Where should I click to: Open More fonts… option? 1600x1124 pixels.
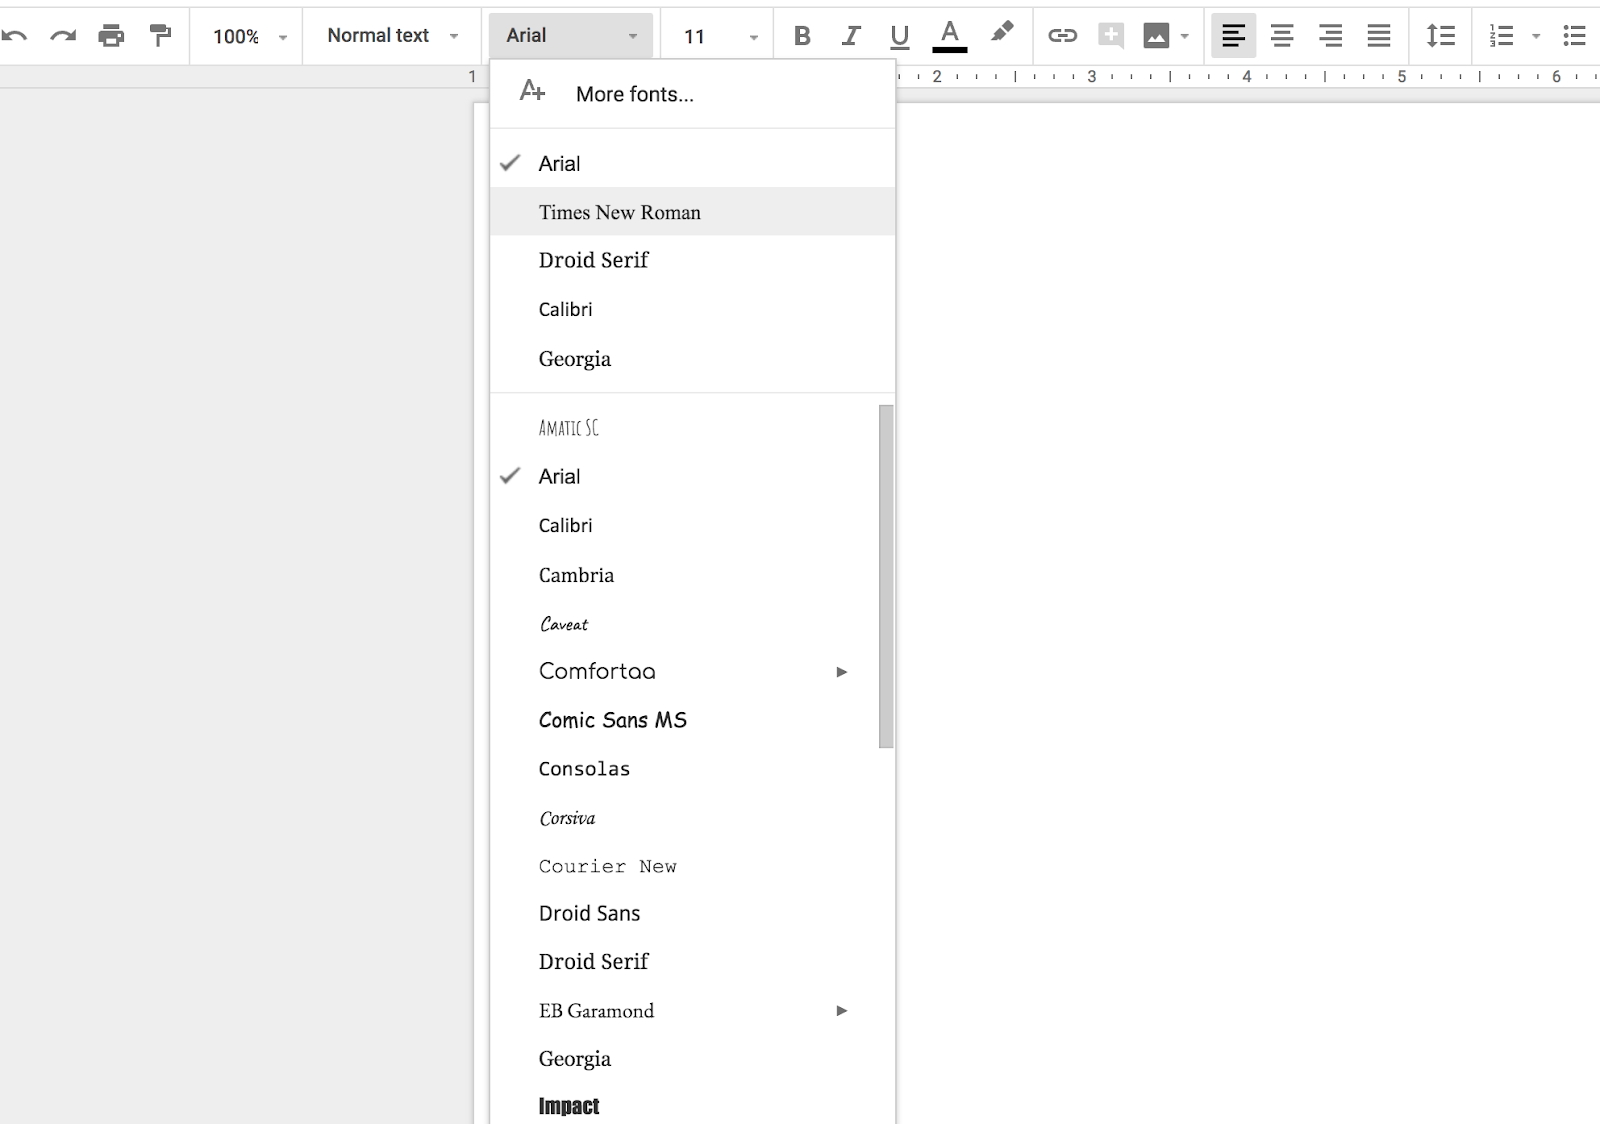pyautogui.click(x=634, y=94)
